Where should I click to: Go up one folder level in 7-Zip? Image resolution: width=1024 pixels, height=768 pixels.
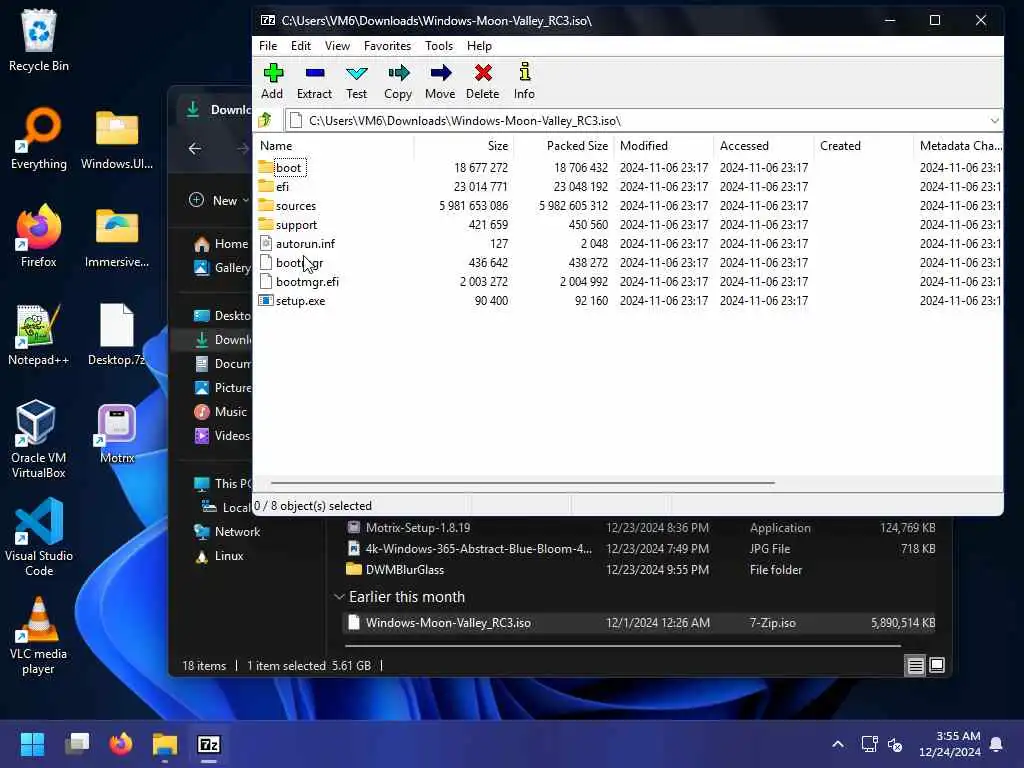pos(265,120)
